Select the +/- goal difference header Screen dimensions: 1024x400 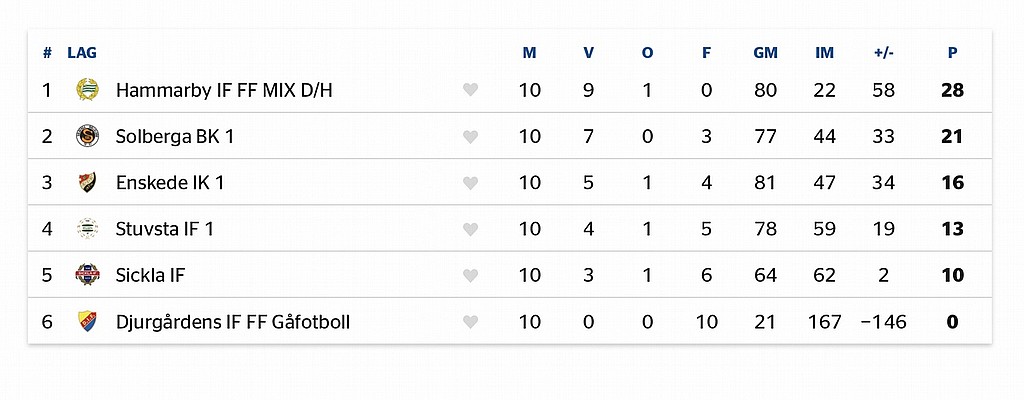[x=883, y=53]
